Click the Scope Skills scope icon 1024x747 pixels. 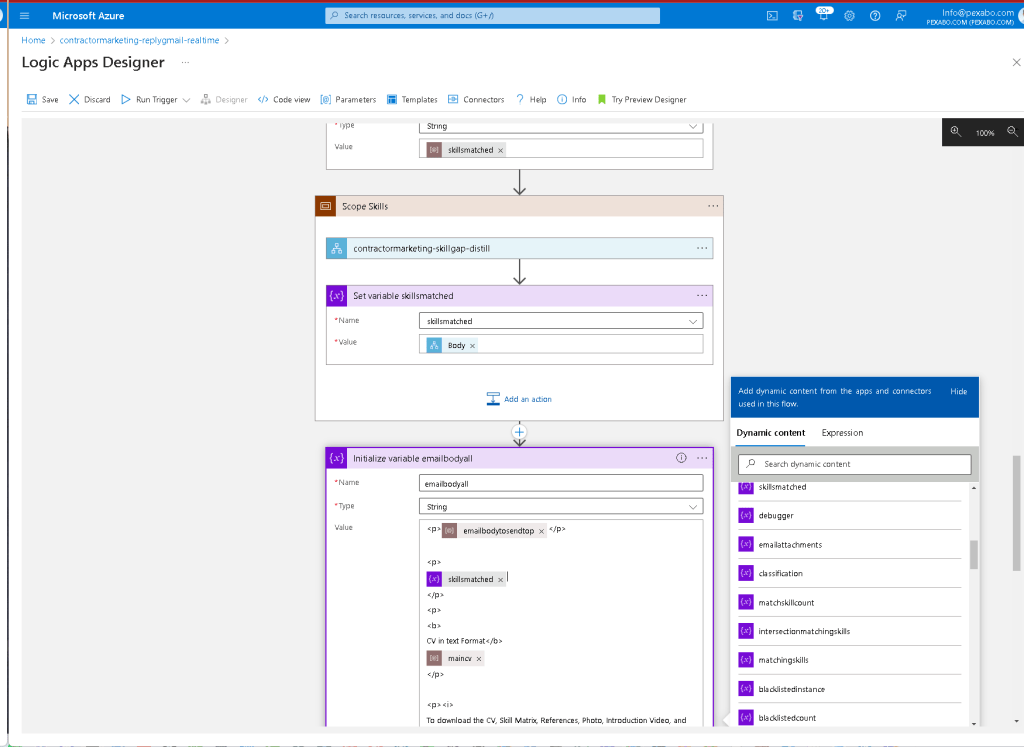click(x=326, y=206)
